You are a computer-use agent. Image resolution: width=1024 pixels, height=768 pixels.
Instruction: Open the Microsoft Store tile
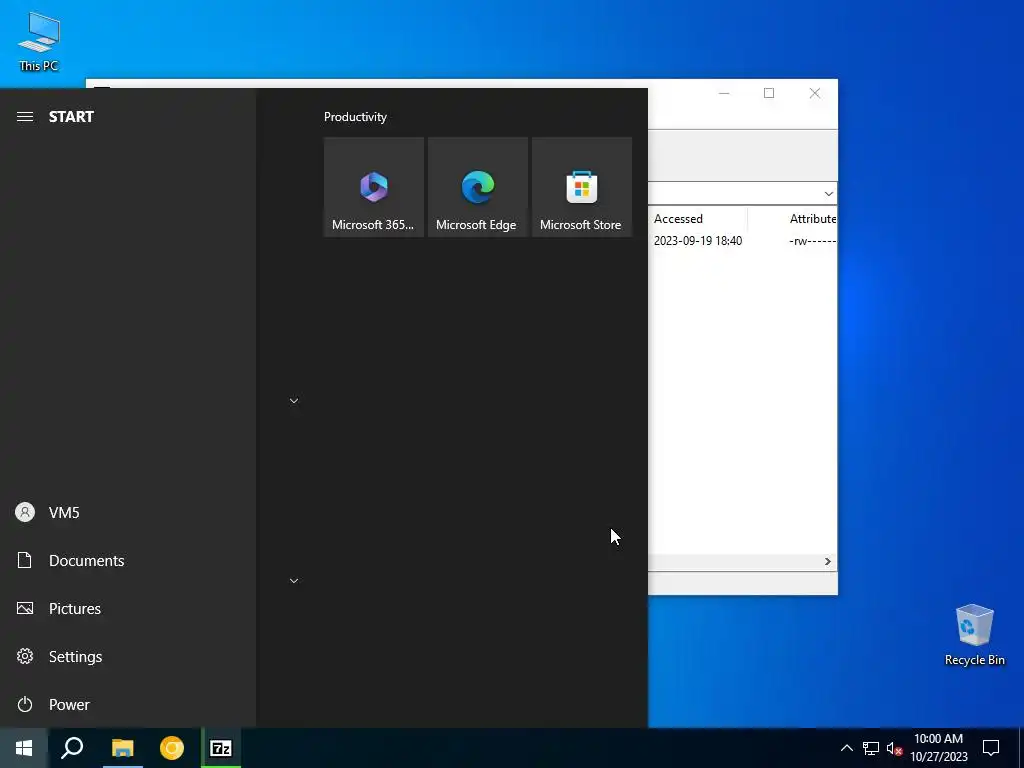(x=582, y=187)
